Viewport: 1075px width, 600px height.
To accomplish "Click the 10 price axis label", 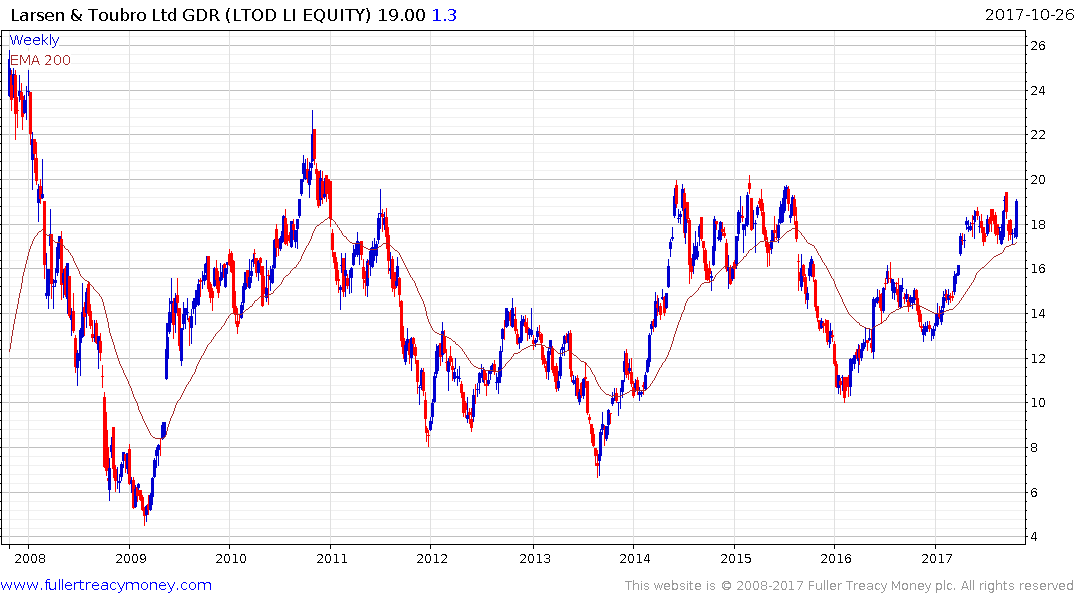I will (1038, 403).
